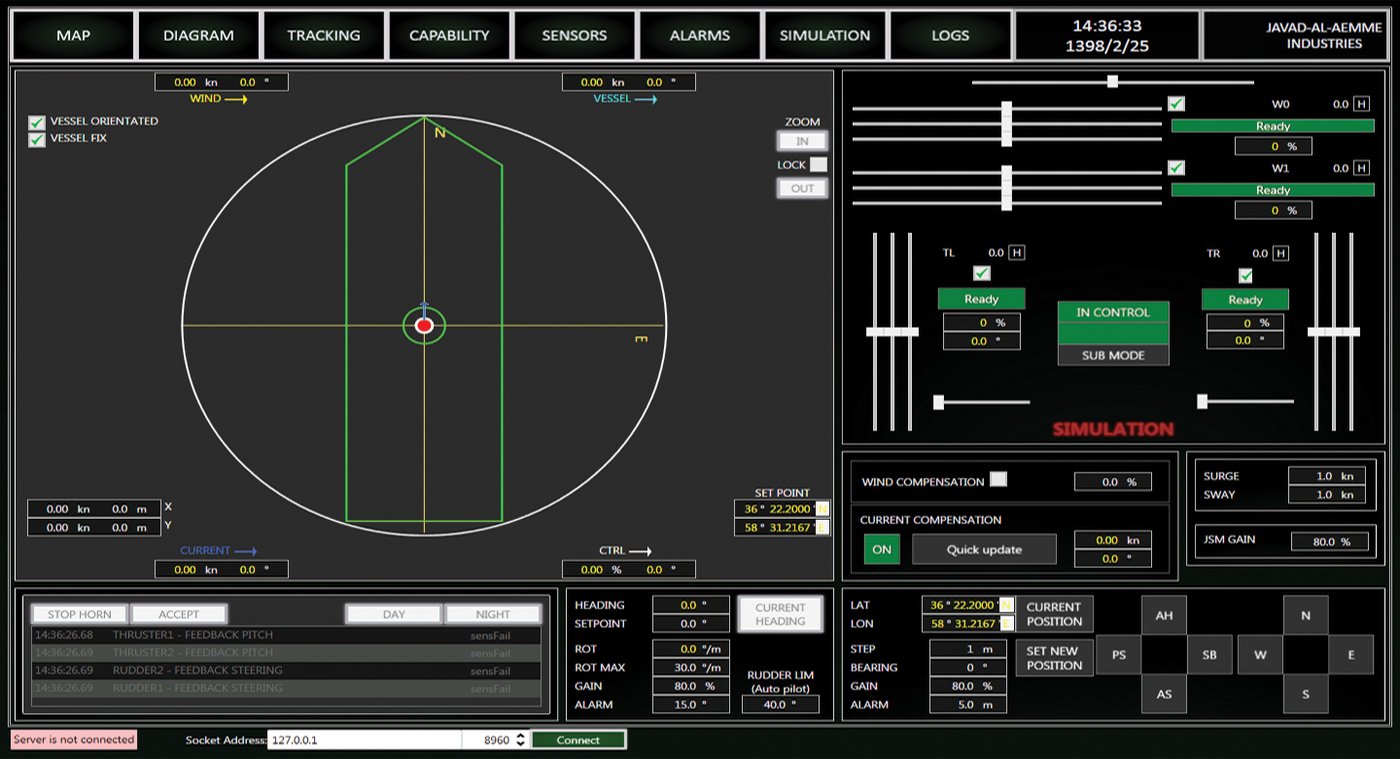Image resolution: width=1400 pixels, height=759 pixels.
Task: Switch to the SIMULATION tab
Action: tap(825, 35)
